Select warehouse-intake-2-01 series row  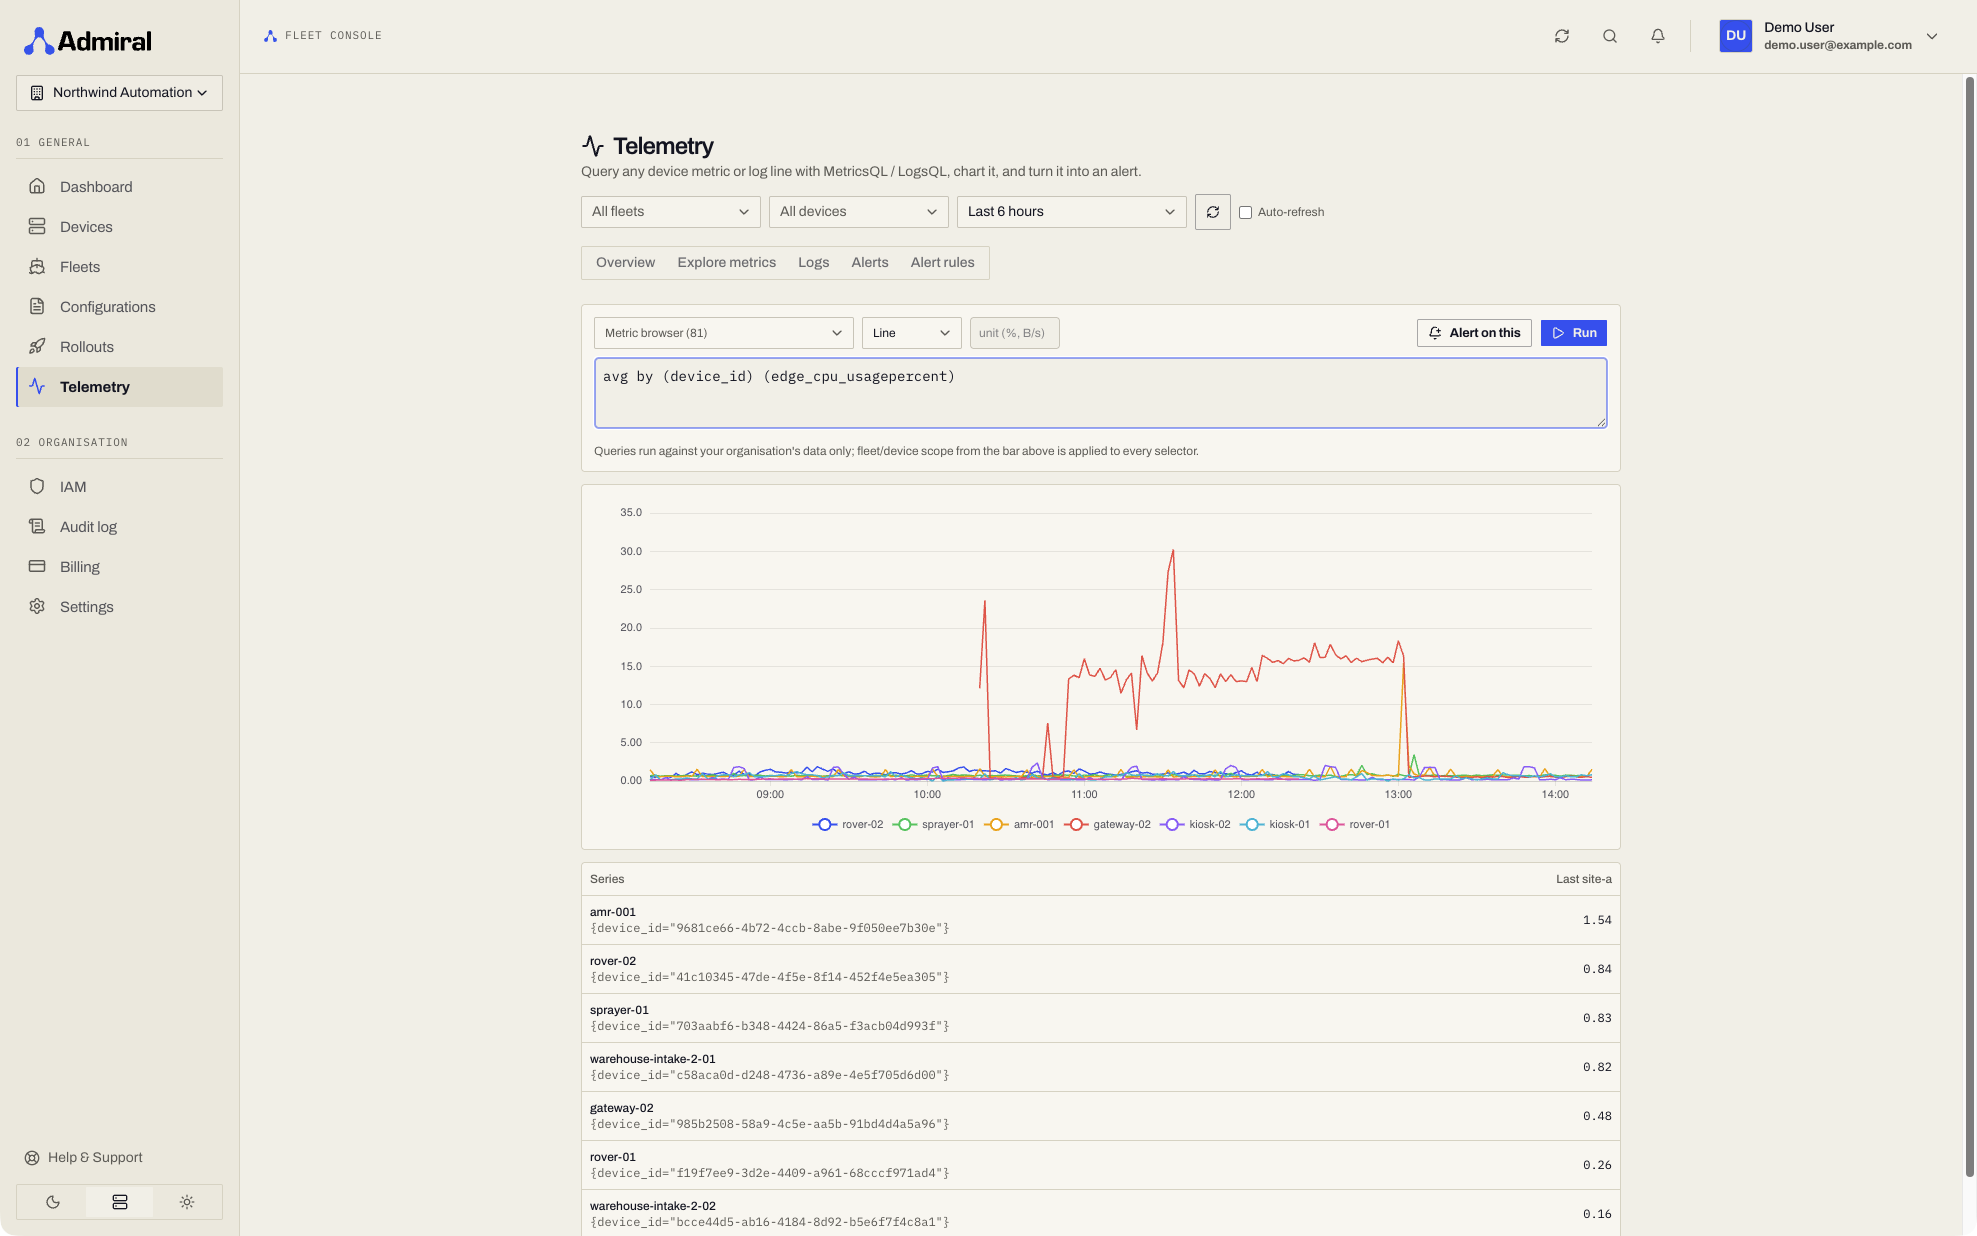(1100, 1067)
